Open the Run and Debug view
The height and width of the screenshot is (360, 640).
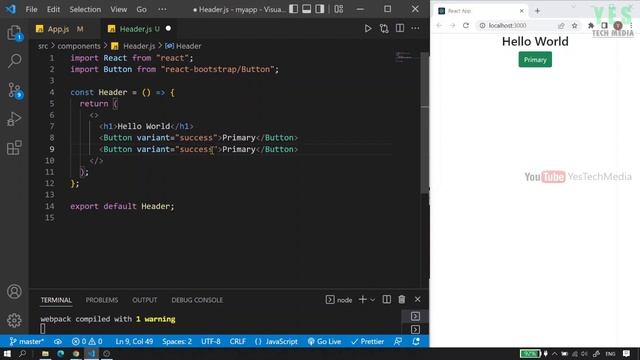pos(14,119)
